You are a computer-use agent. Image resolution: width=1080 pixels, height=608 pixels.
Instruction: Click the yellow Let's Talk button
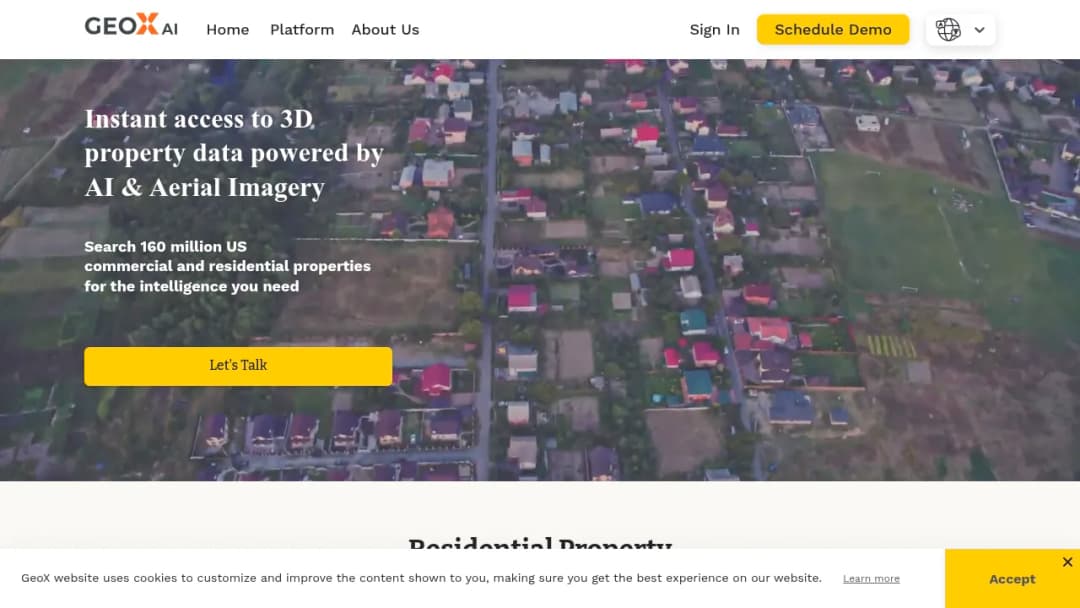(238, 366)
